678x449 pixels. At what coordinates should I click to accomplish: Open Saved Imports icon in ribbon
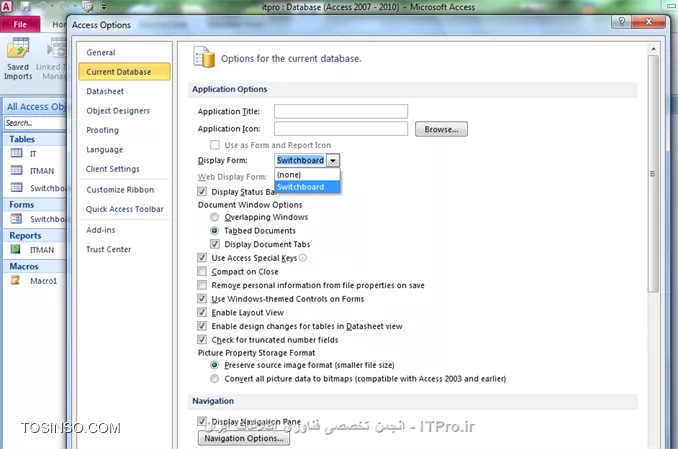(x=18, y=48)
